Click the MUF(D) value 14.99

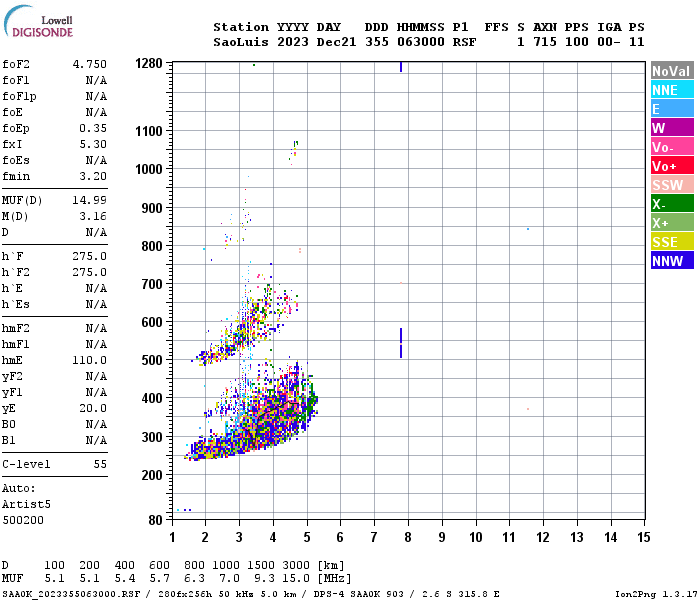(90, 200)
